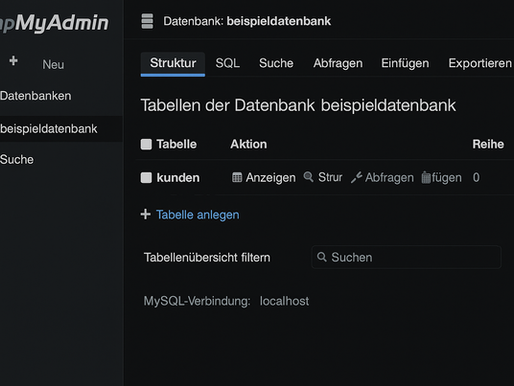This screenshot has height=386, width=514.
Task: Click the MySQL-Verbindung label
Action: (197, 301)
